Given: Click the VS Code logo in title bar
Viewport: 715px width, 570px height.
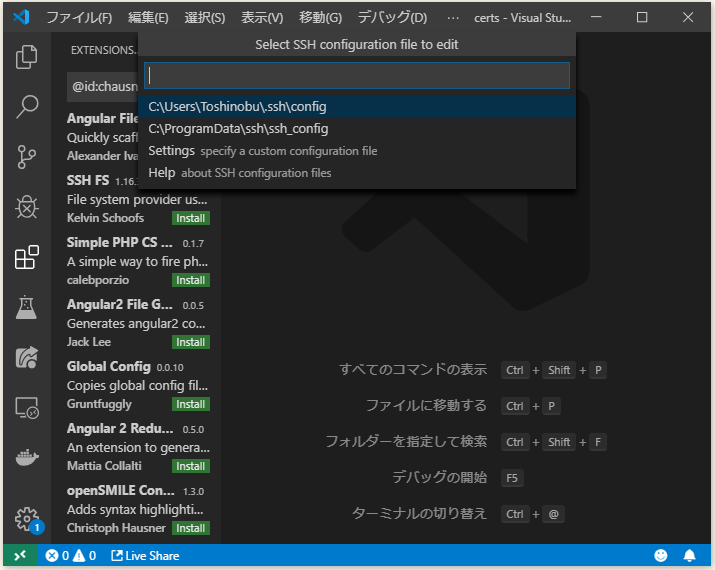Looking at the screenshot, I should 21,17.
